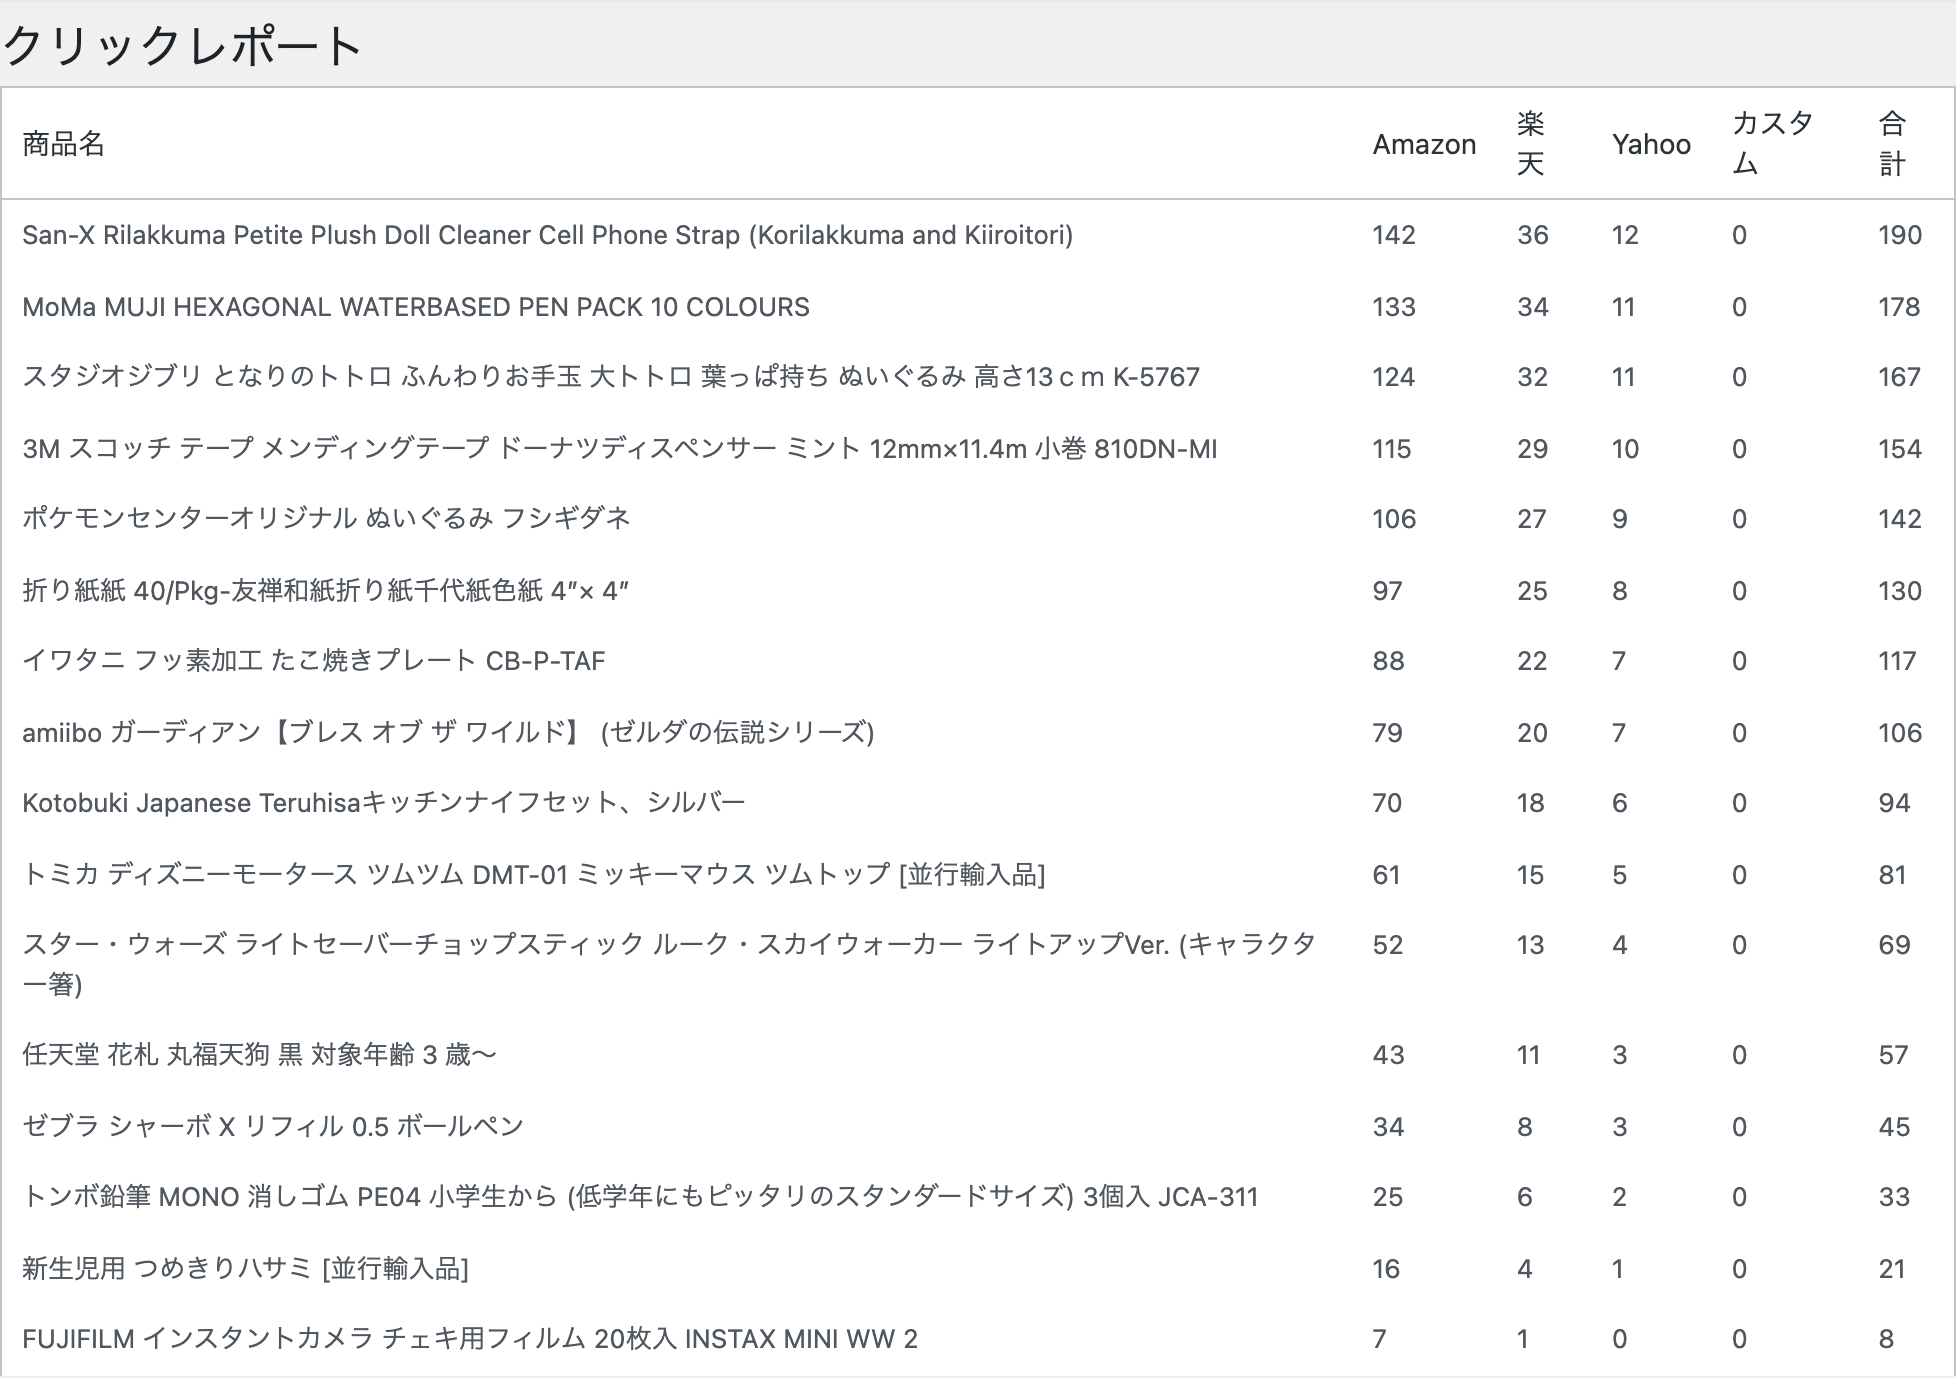Screen dimensions: 1956x1378
Task: Click Amazon value 34 in ゼブラ シャーボ row
Action: click(1388, 1127)
